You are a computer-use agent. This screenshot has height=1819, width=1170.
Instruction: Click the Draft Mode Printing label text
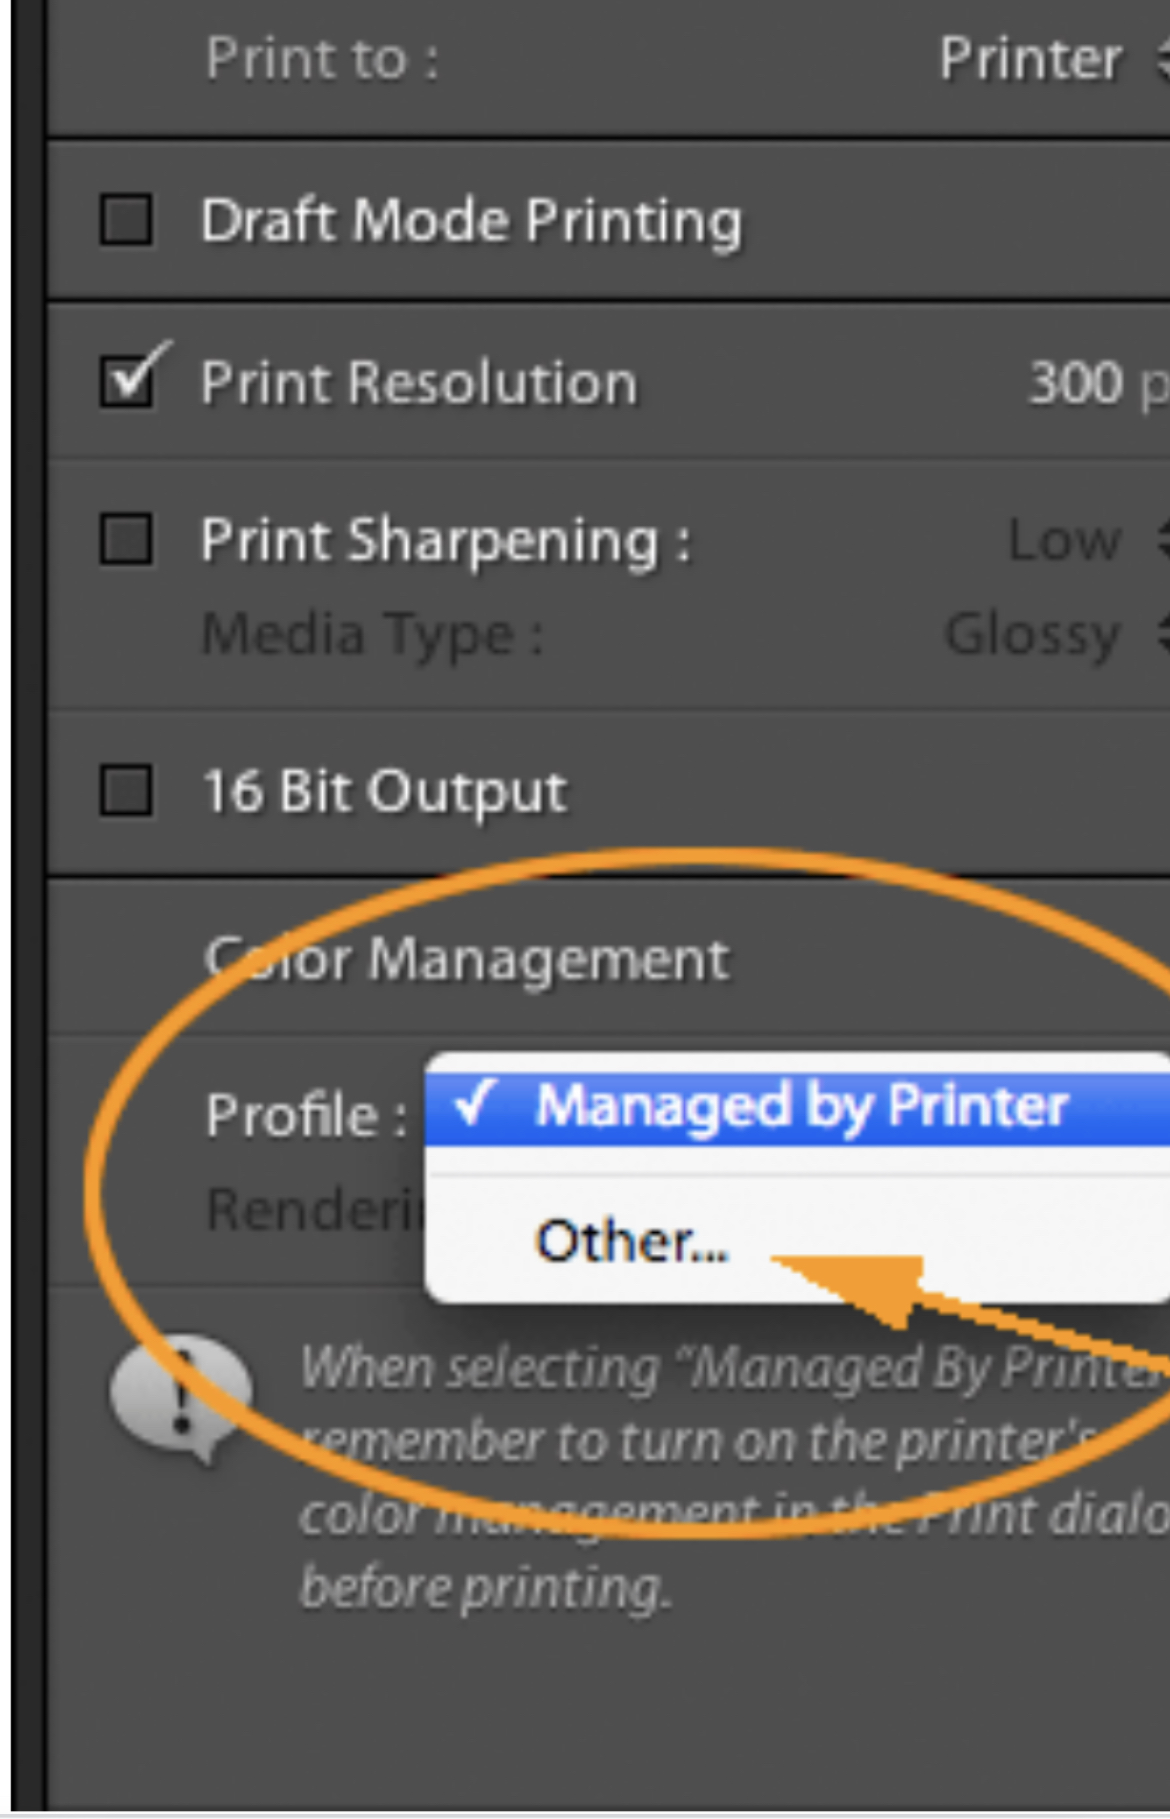[x=471, y=221]
